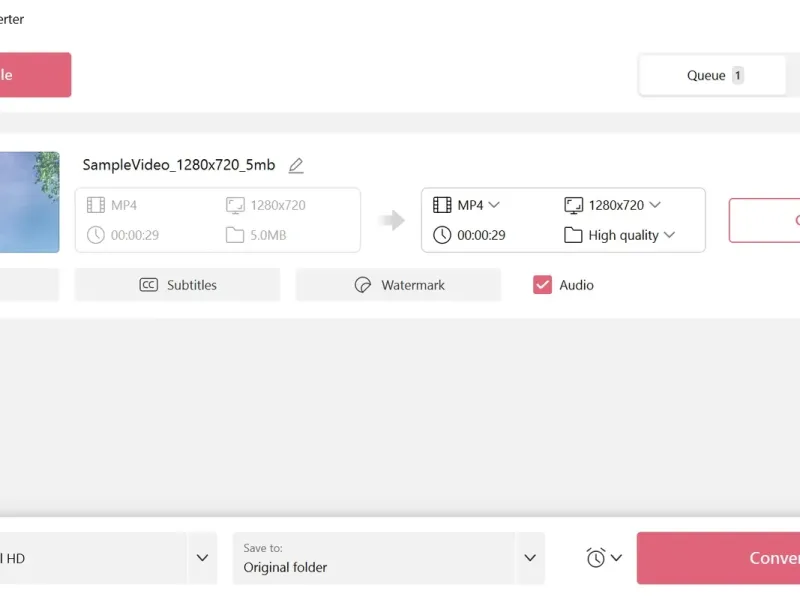Click the Watermark button
Viewport: 800px width, 600px height.
[398, 285]
